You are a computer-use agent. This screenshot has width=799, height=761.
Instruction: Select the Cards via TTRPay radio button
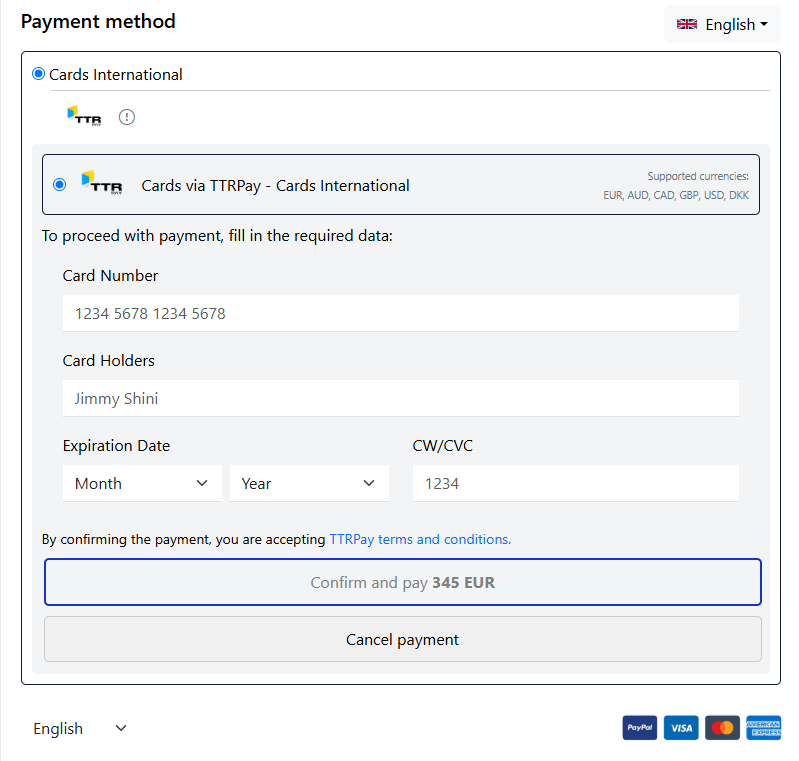pyautogui.click(x=60, y=185)
